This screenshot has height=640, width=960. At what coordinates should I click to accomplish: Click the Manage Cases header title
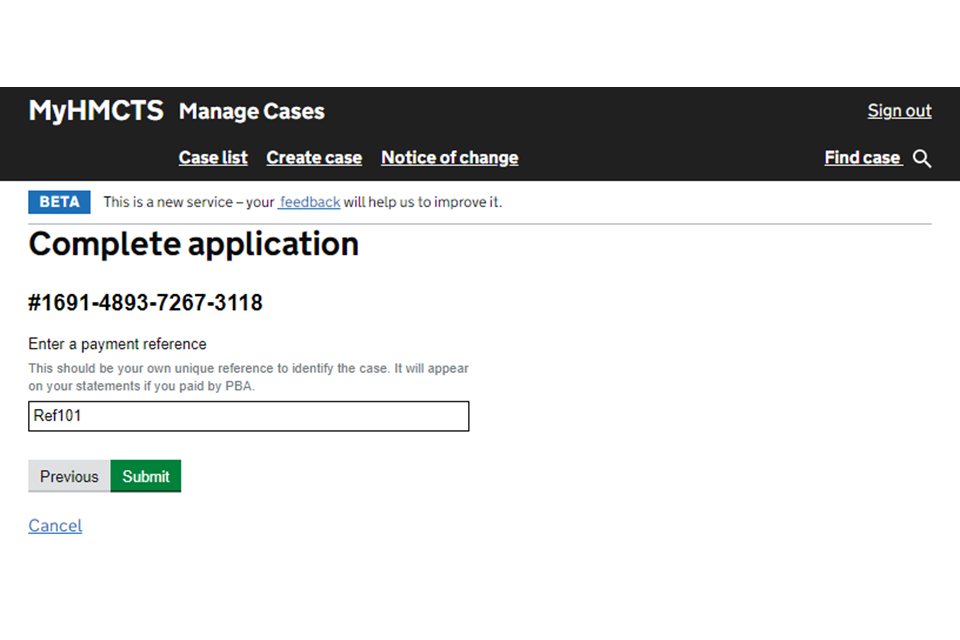click(x=251, y=112)
